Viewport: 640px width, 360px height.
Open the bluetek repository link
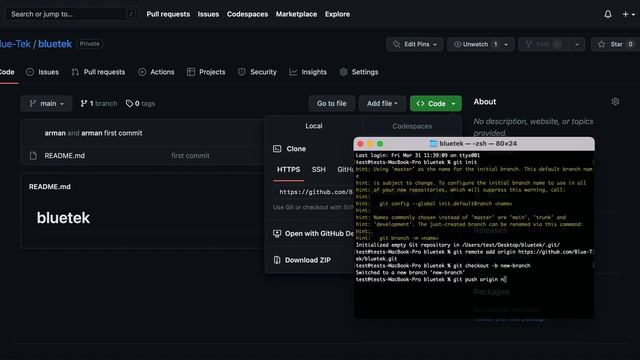pyautogui.click(x=55, y=44)
